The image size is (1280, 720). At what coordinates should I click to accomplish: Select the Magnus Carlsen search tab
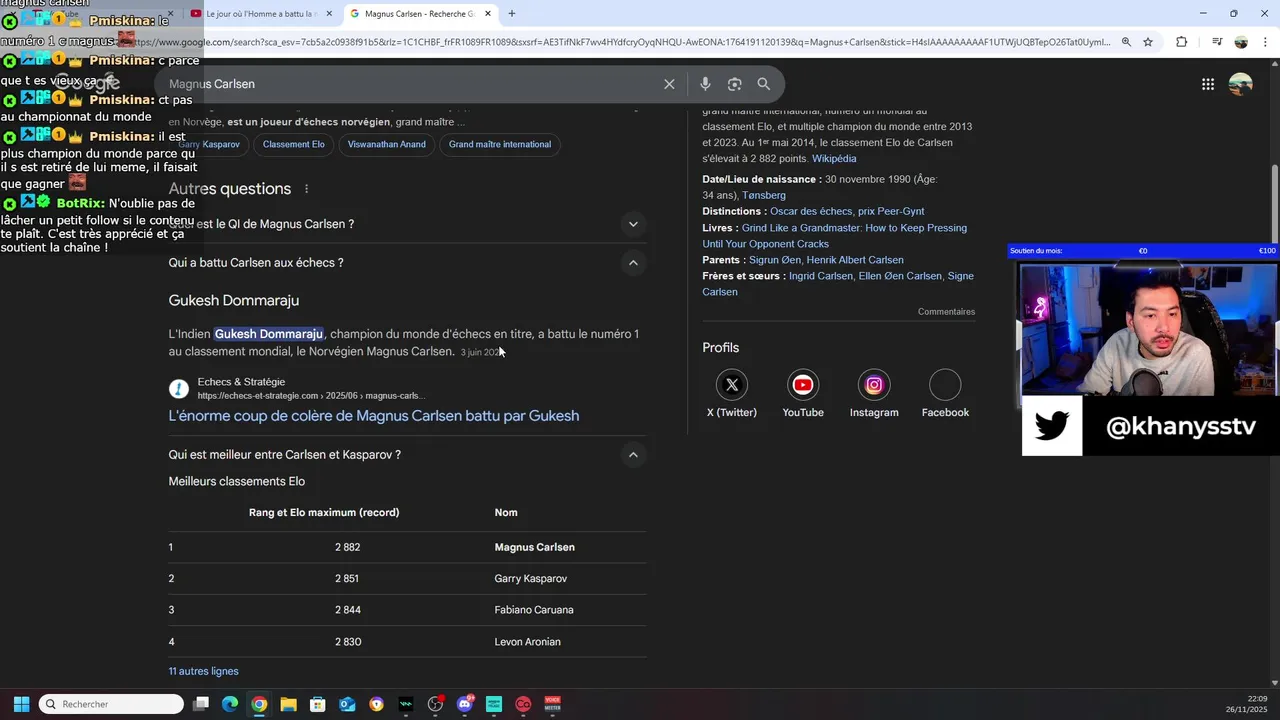[420, 14]
